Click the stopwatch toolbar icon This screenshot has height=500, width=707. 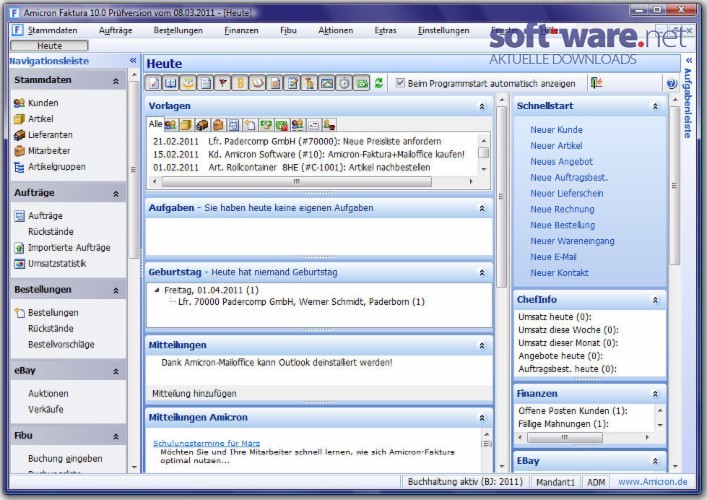click(344, 83)
